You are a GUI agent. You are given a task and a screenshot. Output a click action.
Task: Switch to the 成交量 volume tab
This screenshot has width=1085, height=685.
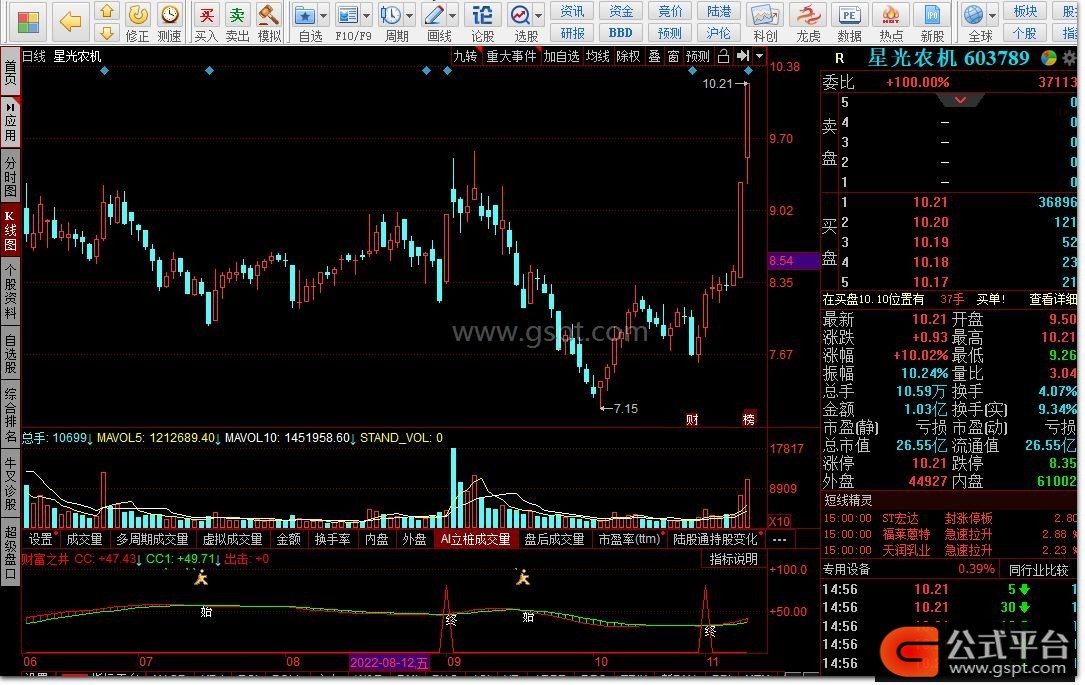point(84,540)
